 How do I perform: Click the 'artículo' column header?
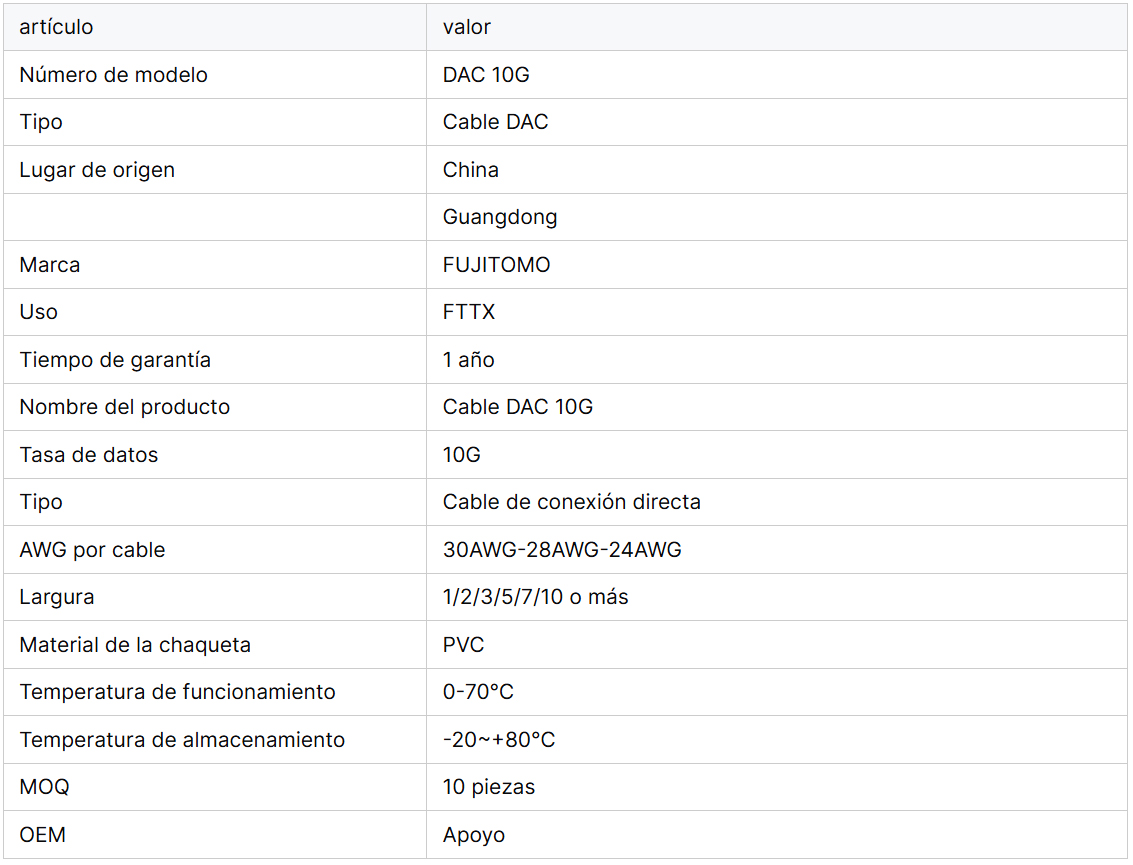pyautogui.click(x=56, y=27)
